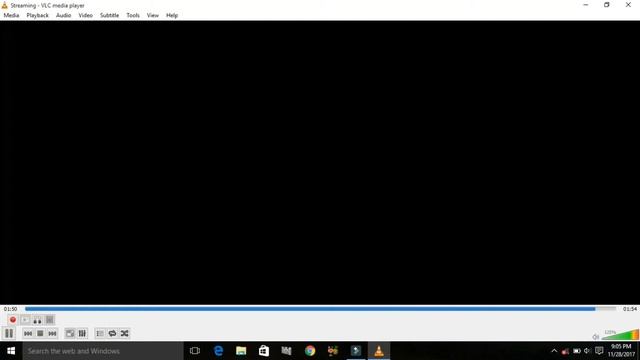Click the Search the web and Windows box
Image resolution: width=640 pixels, height=360 pixels.
(103, 351)
